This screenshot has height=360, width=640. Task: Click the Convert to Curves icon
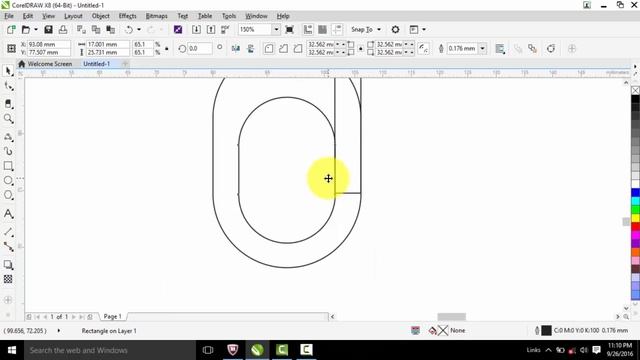pos(551,49)
